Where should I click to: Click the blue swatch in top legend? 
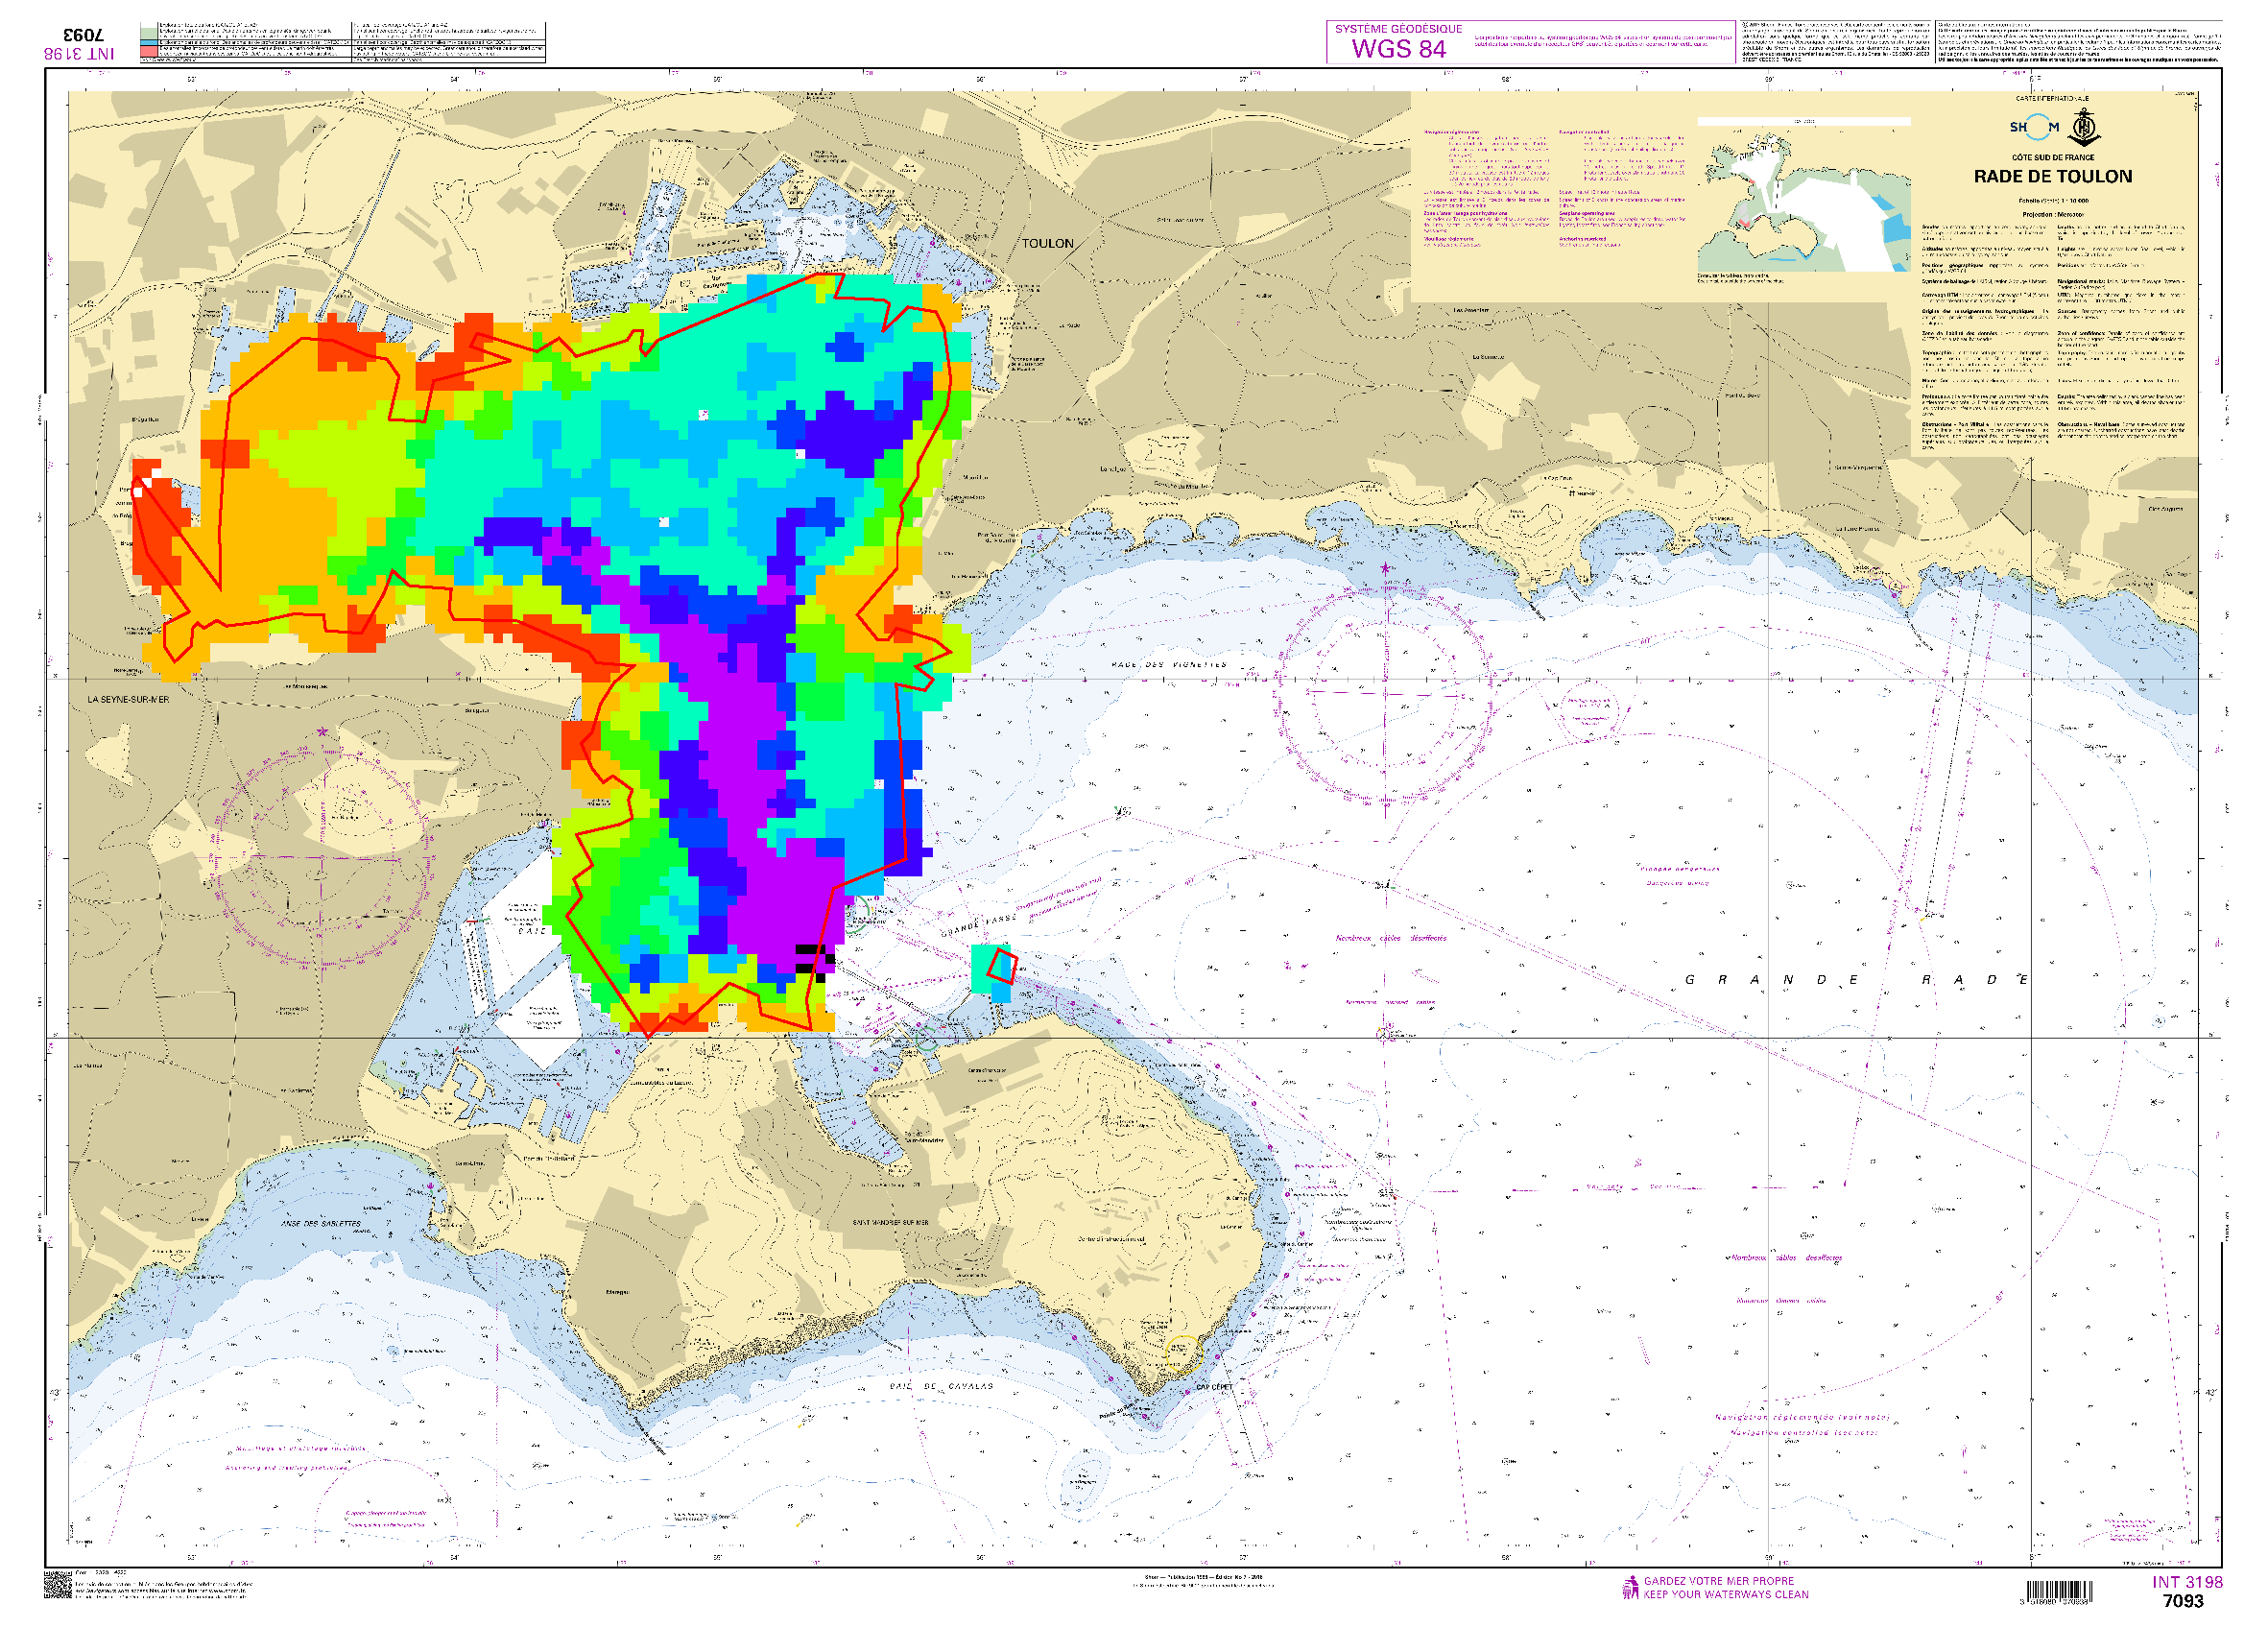(x=148, y=42)
